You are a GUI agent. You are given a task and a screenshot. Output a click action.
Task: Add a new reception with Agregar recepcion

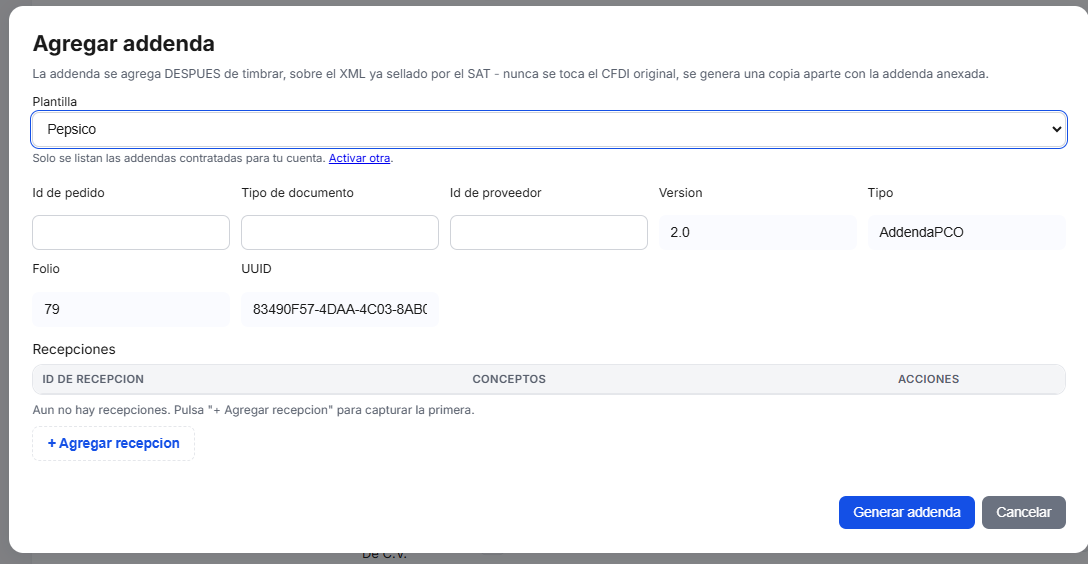(x=114, y=443)
